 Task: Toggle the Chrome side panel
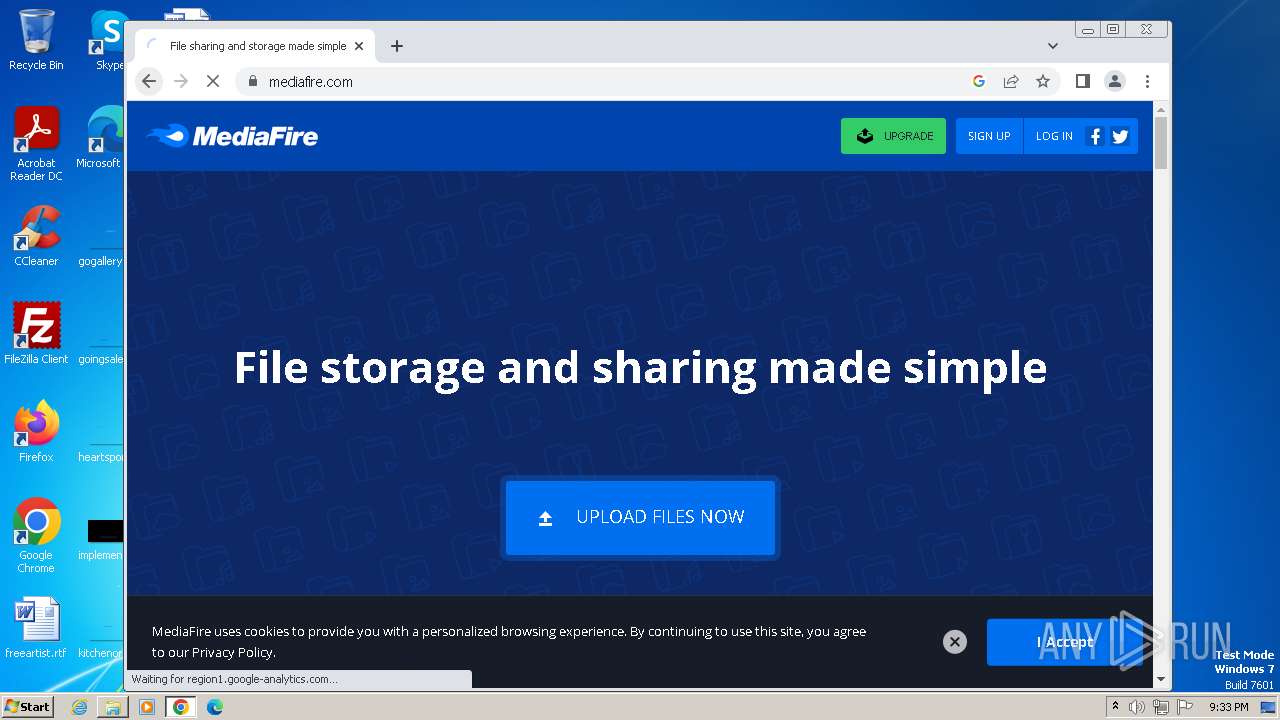(x=1083, y=82)
